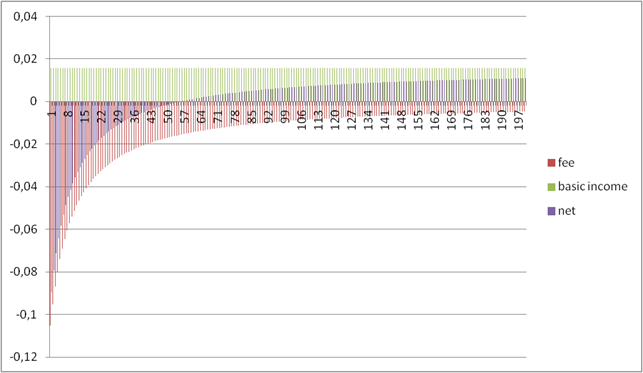
Task: Click x-axis label 57
Action: [186, 116]
